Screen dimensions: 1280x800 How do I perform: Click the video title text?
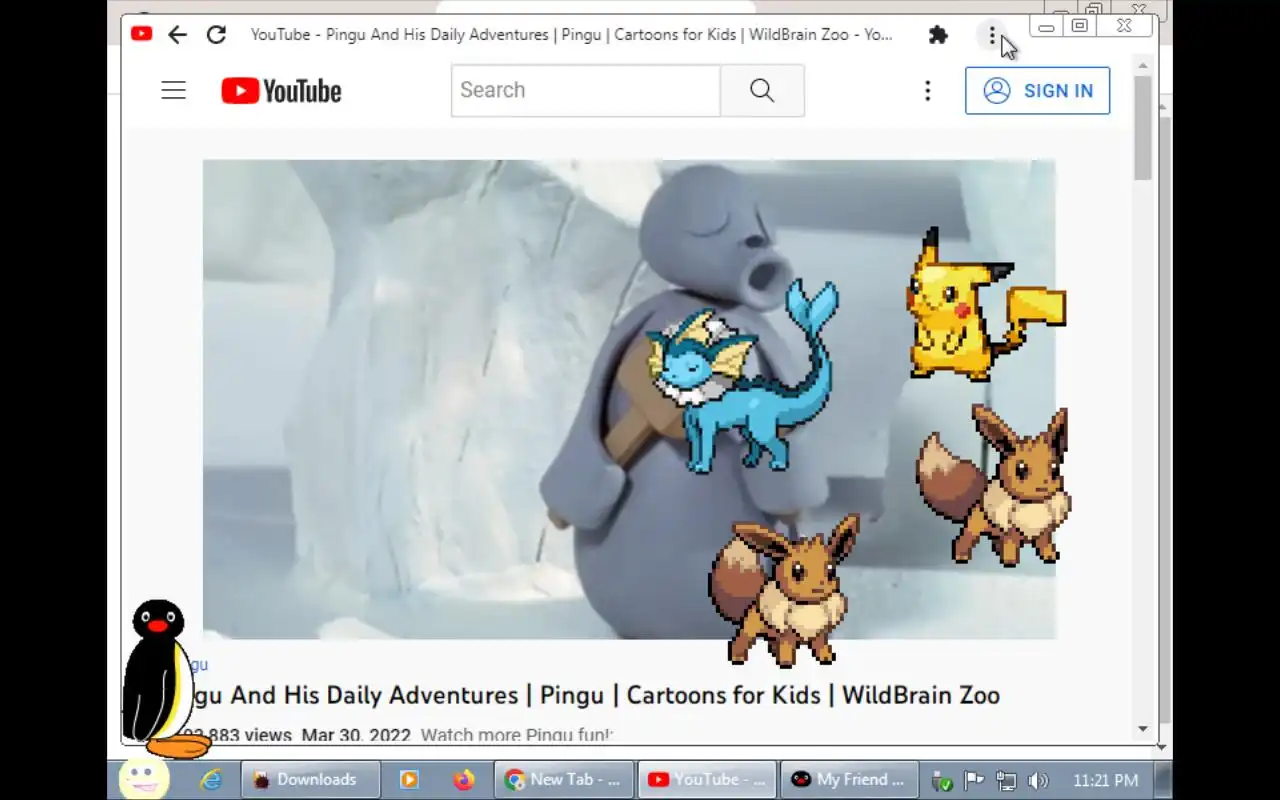(x=596, y=695)
